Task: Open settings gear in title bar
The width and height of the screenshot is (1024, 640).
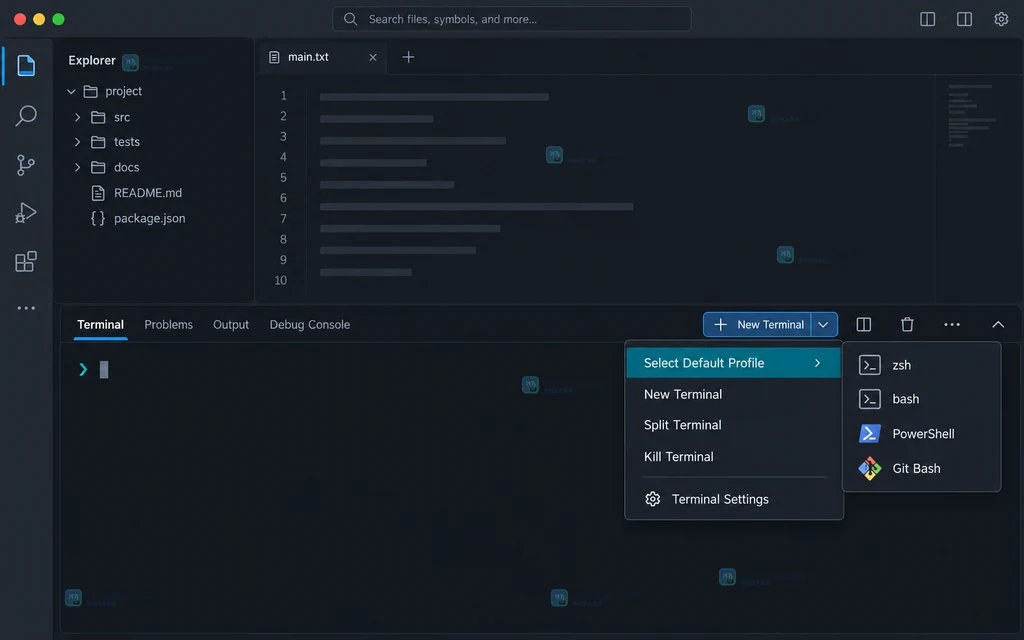Action: [x=1001, y=19]
